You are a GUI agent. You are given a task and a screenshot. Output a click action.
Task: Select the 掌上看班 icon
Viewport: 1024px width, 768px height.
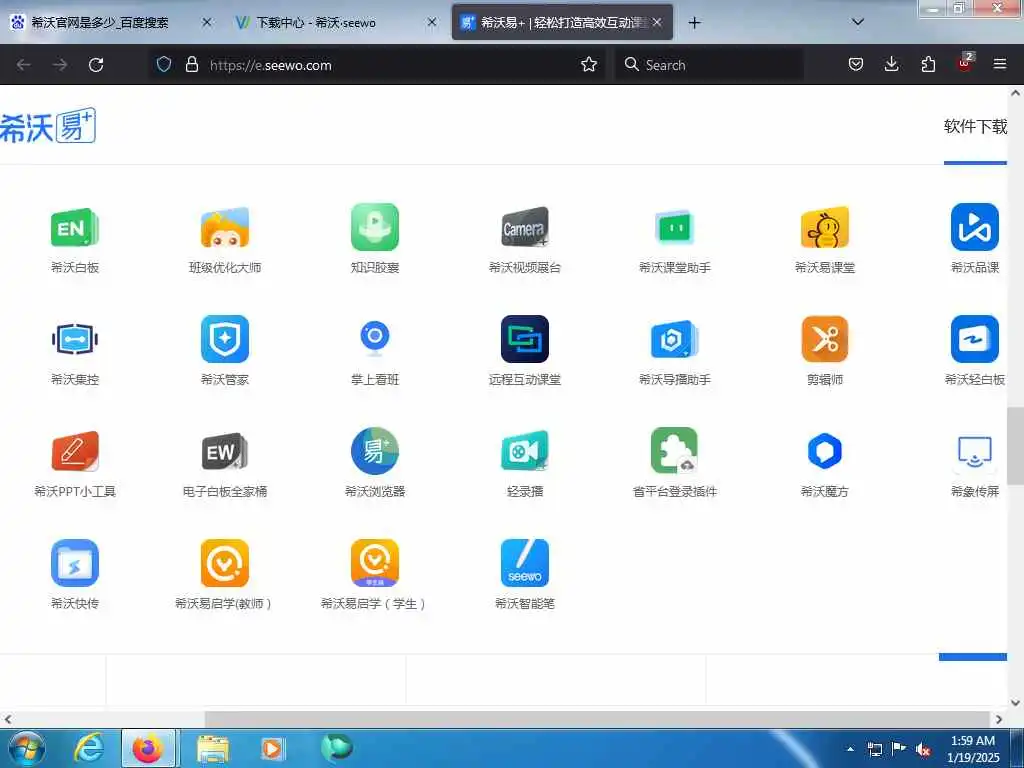point(375,338)
